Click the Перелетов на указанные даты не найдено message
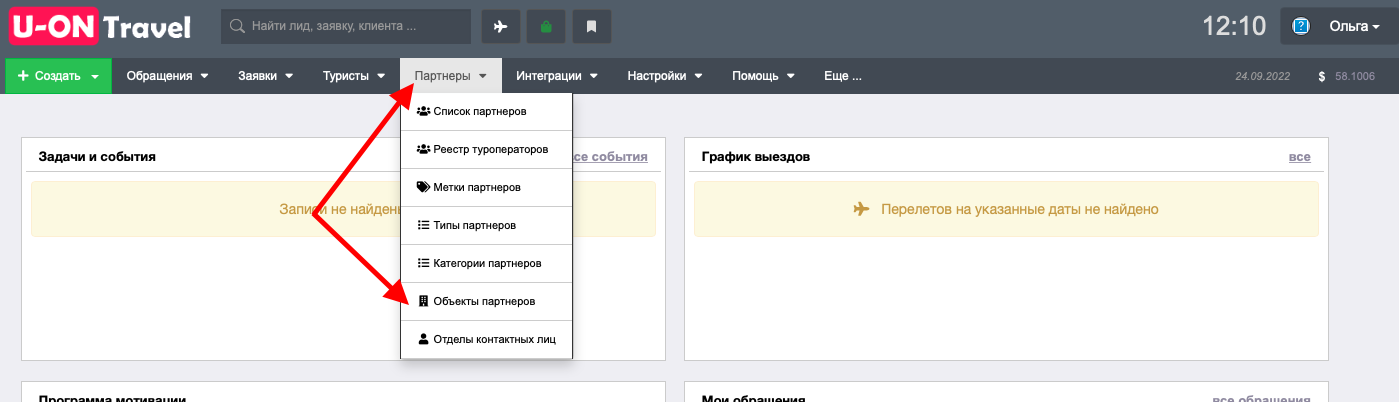The image size is (1399, 402). click(x=1019, y=209)
